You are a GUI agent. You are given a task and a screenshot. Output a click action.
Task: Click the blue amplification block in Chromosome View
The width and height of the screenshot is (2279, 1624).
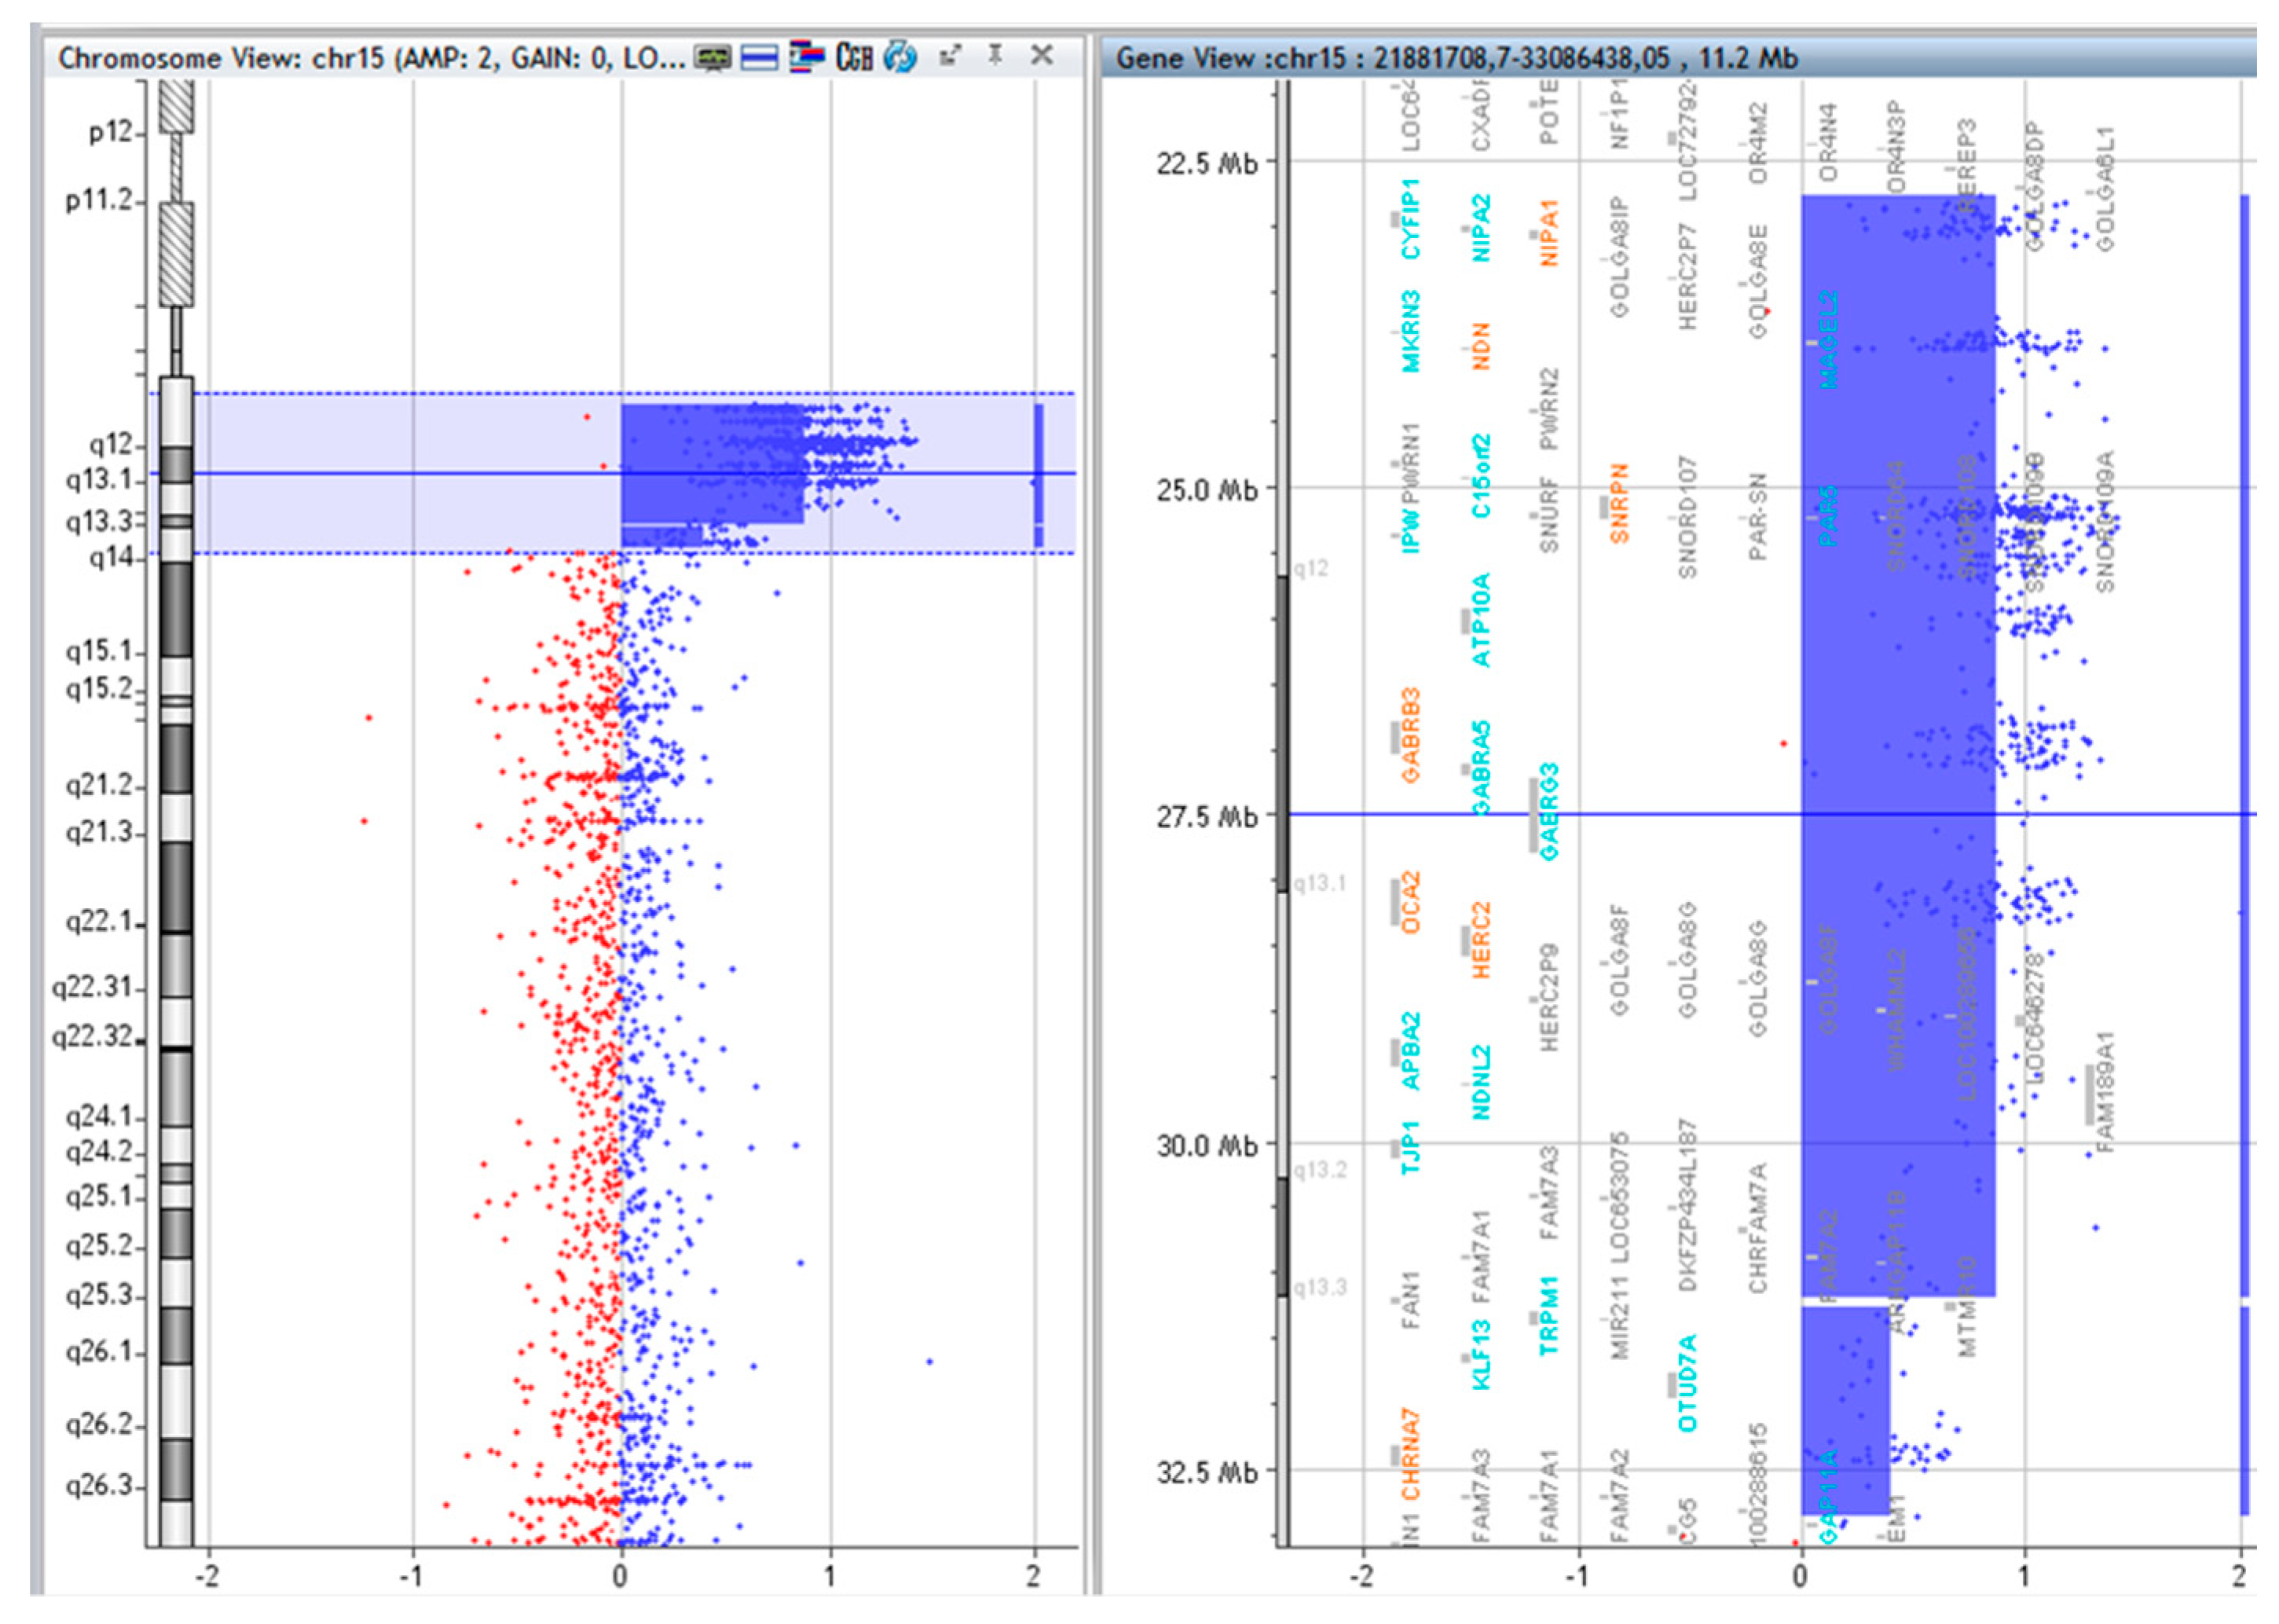click(x=712, y=463)
